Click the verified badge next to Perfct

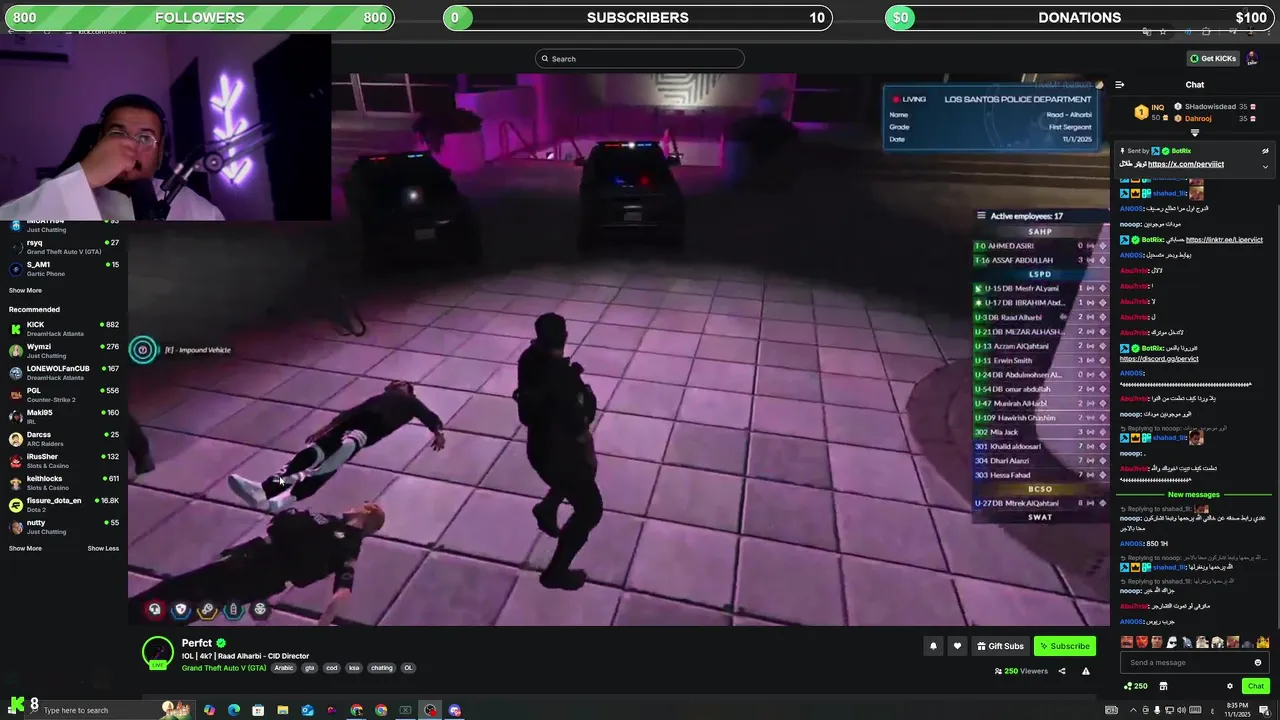coord(221,643)
